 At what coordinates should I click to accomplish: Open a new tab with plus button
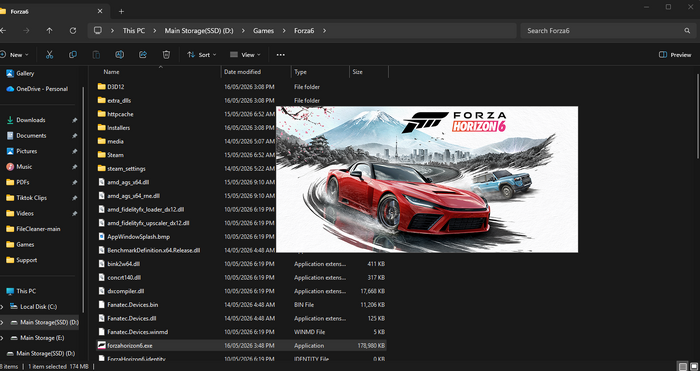coord(121,12)
